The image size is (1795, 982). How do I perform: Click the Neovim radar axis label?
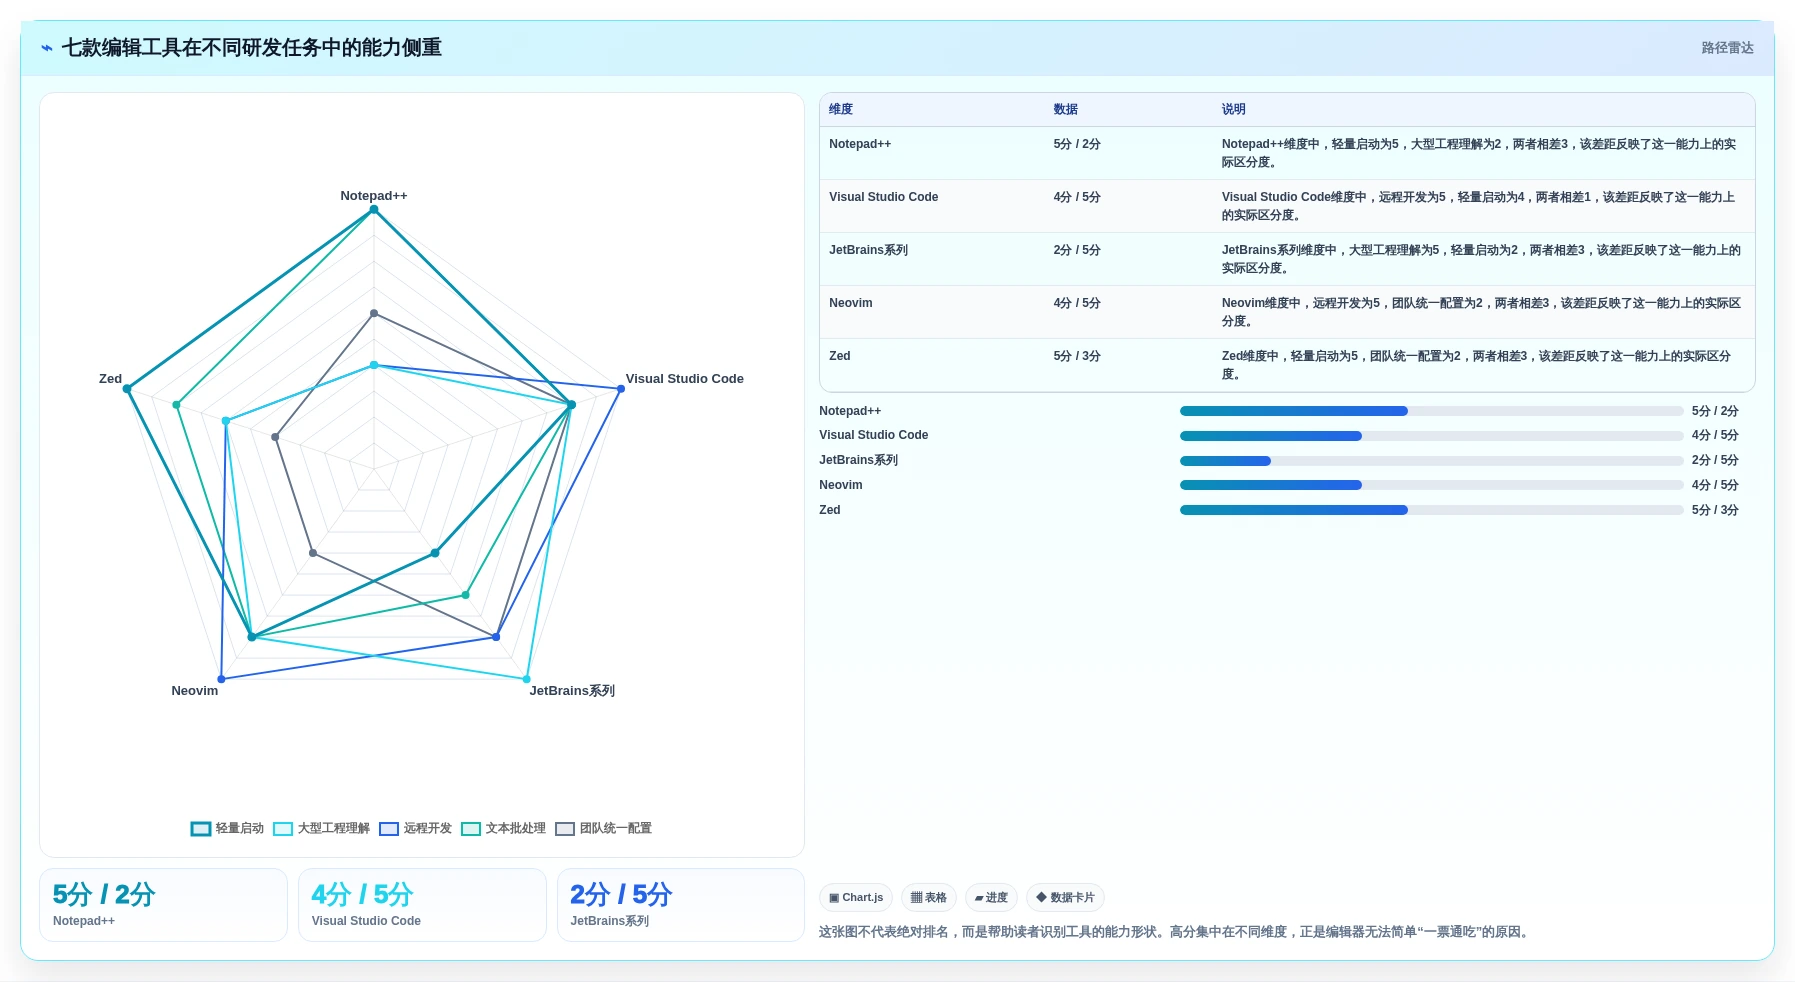coord(195,691)
